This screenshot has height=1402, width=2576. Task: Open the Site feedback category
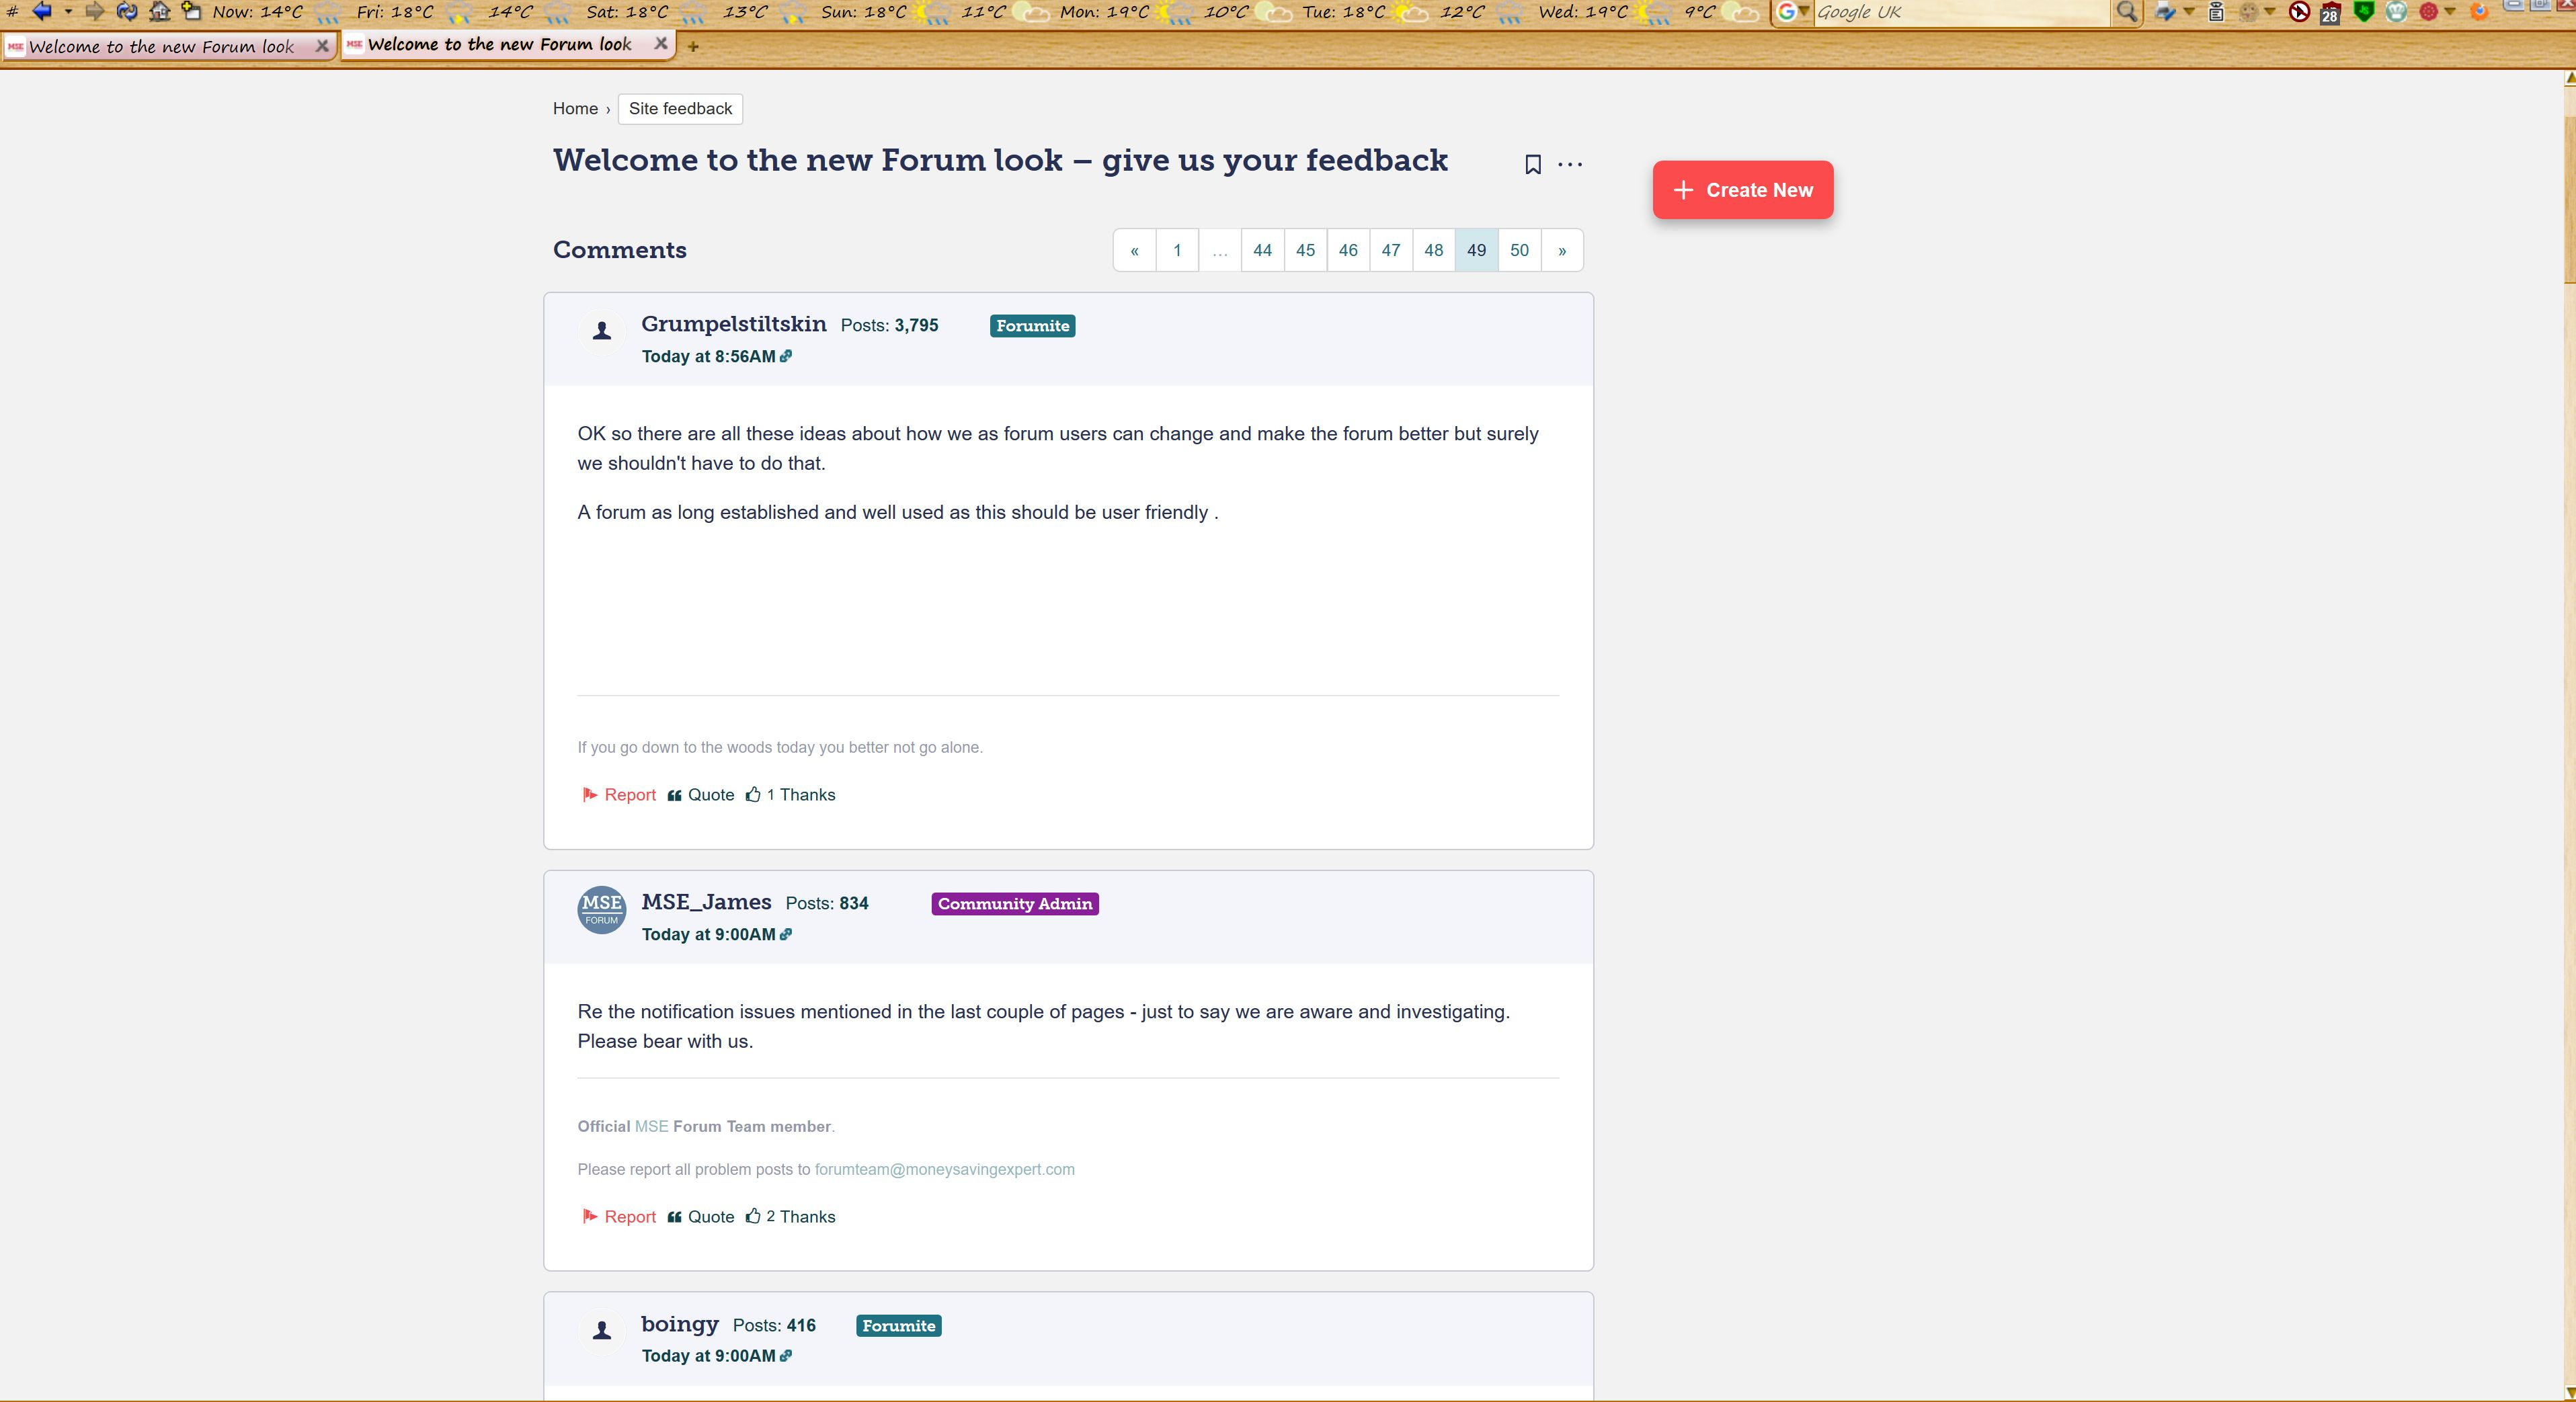point(680,108)
